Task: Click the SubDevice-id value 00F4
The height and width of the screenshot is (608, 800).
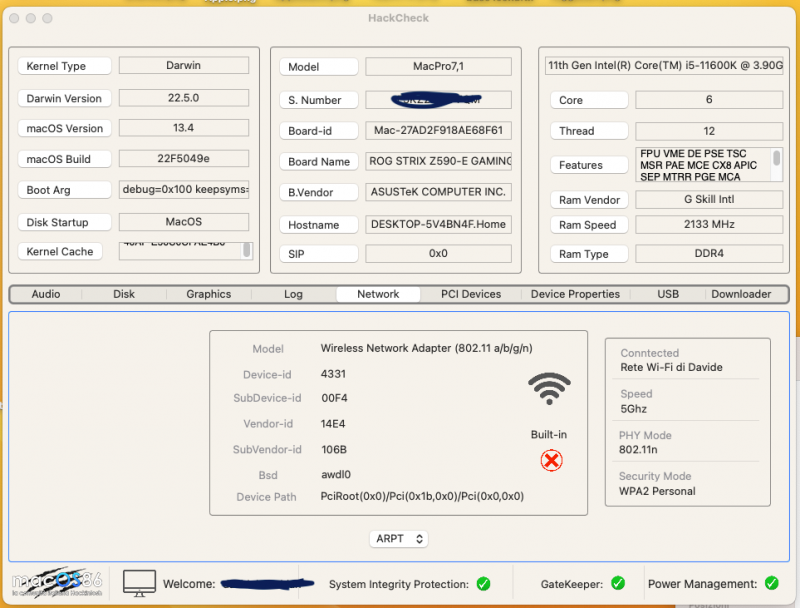Action: (x=334, y=398)
